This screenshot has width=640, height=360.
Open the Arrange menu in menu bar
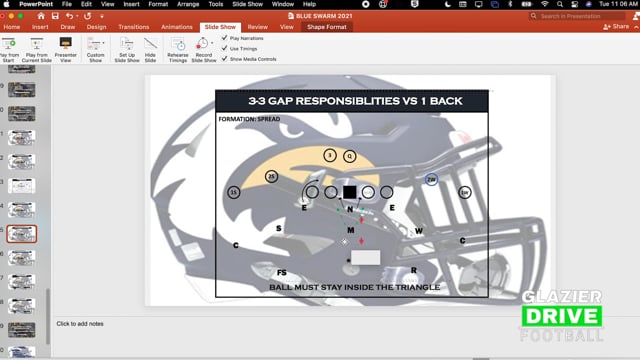[188, 4]
